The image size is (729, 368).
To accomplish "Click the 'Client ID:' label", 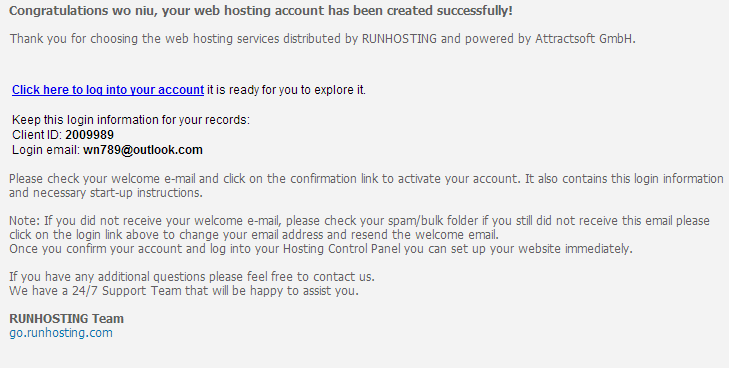I will coord(37,135).
